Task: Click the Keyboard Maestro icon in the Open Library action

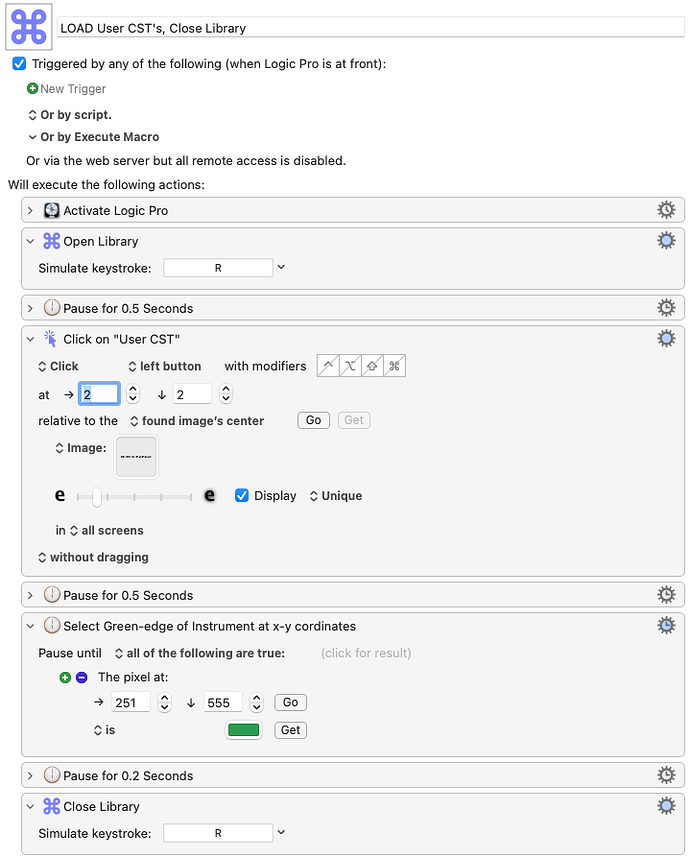Action: [50, 241]
